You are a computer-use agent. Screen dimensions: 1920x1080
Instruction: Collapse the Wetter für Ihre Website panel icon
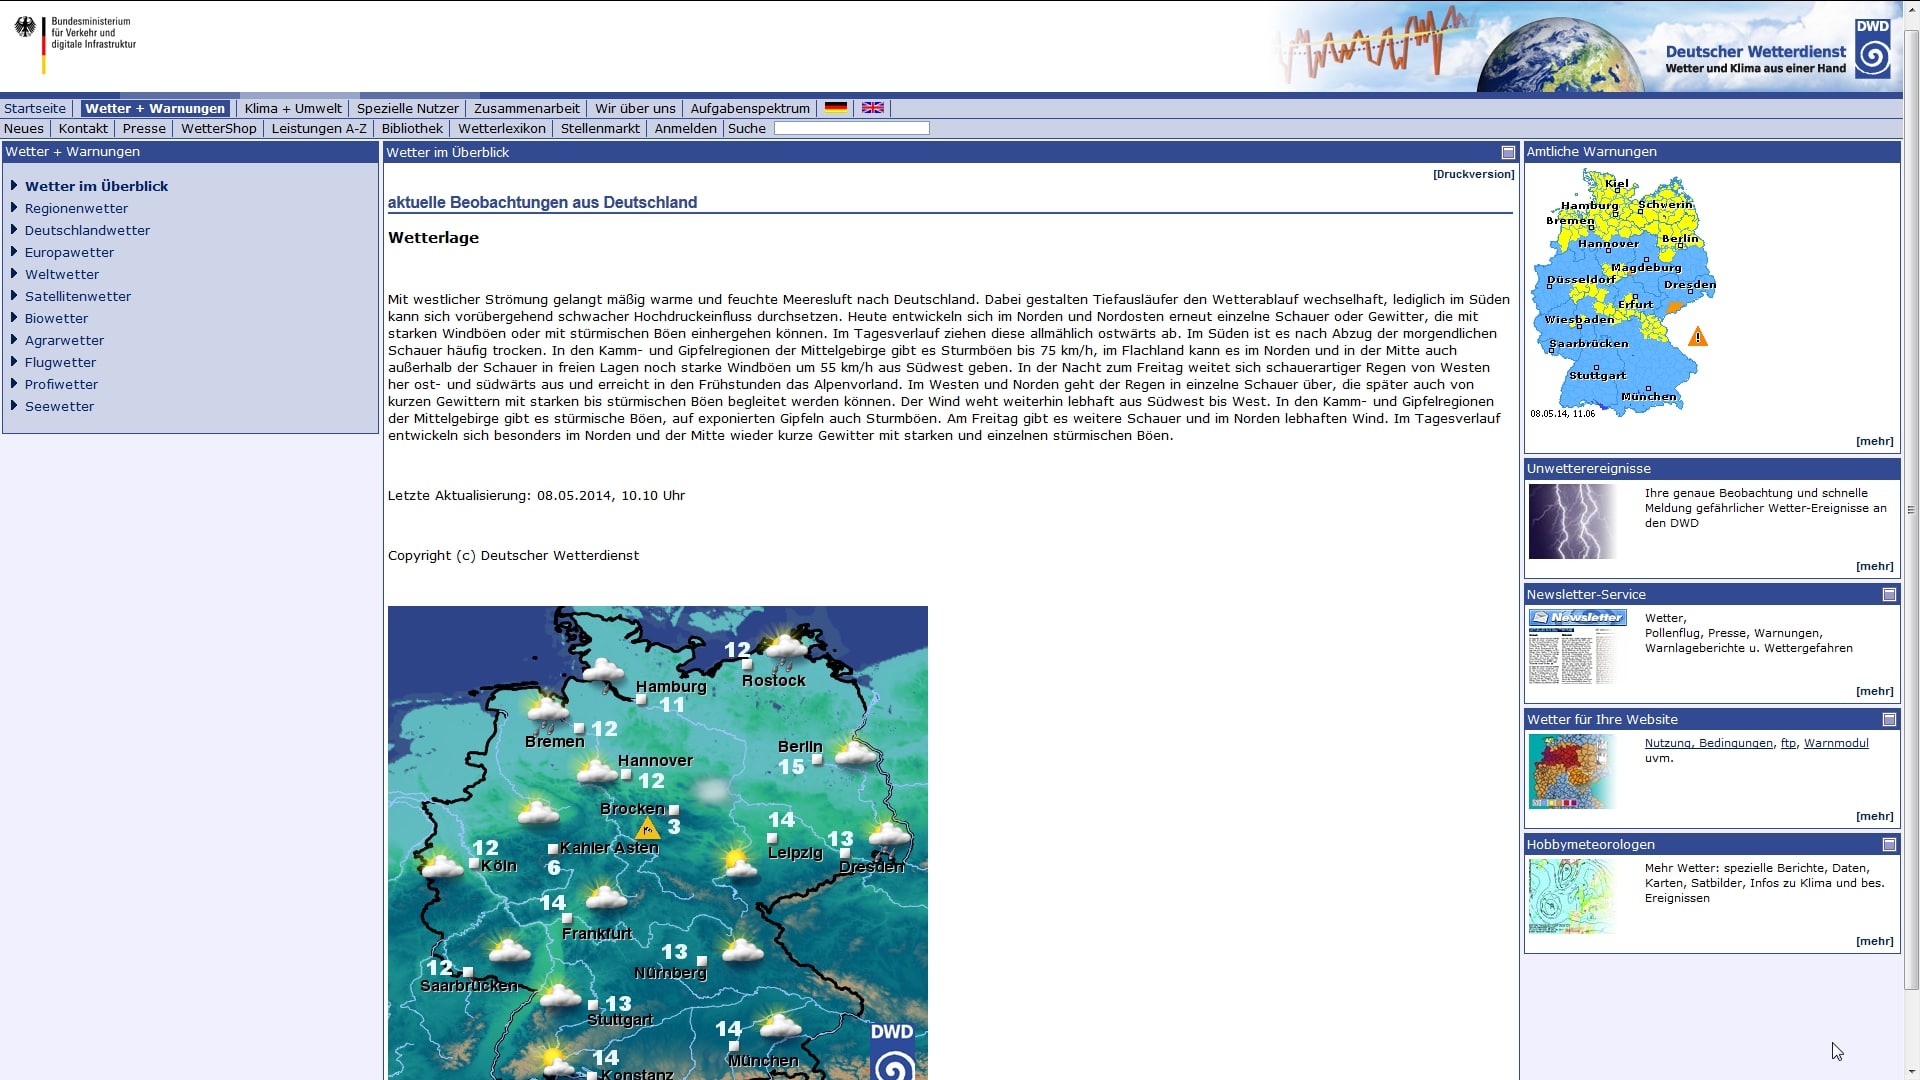click(1889, 720)
